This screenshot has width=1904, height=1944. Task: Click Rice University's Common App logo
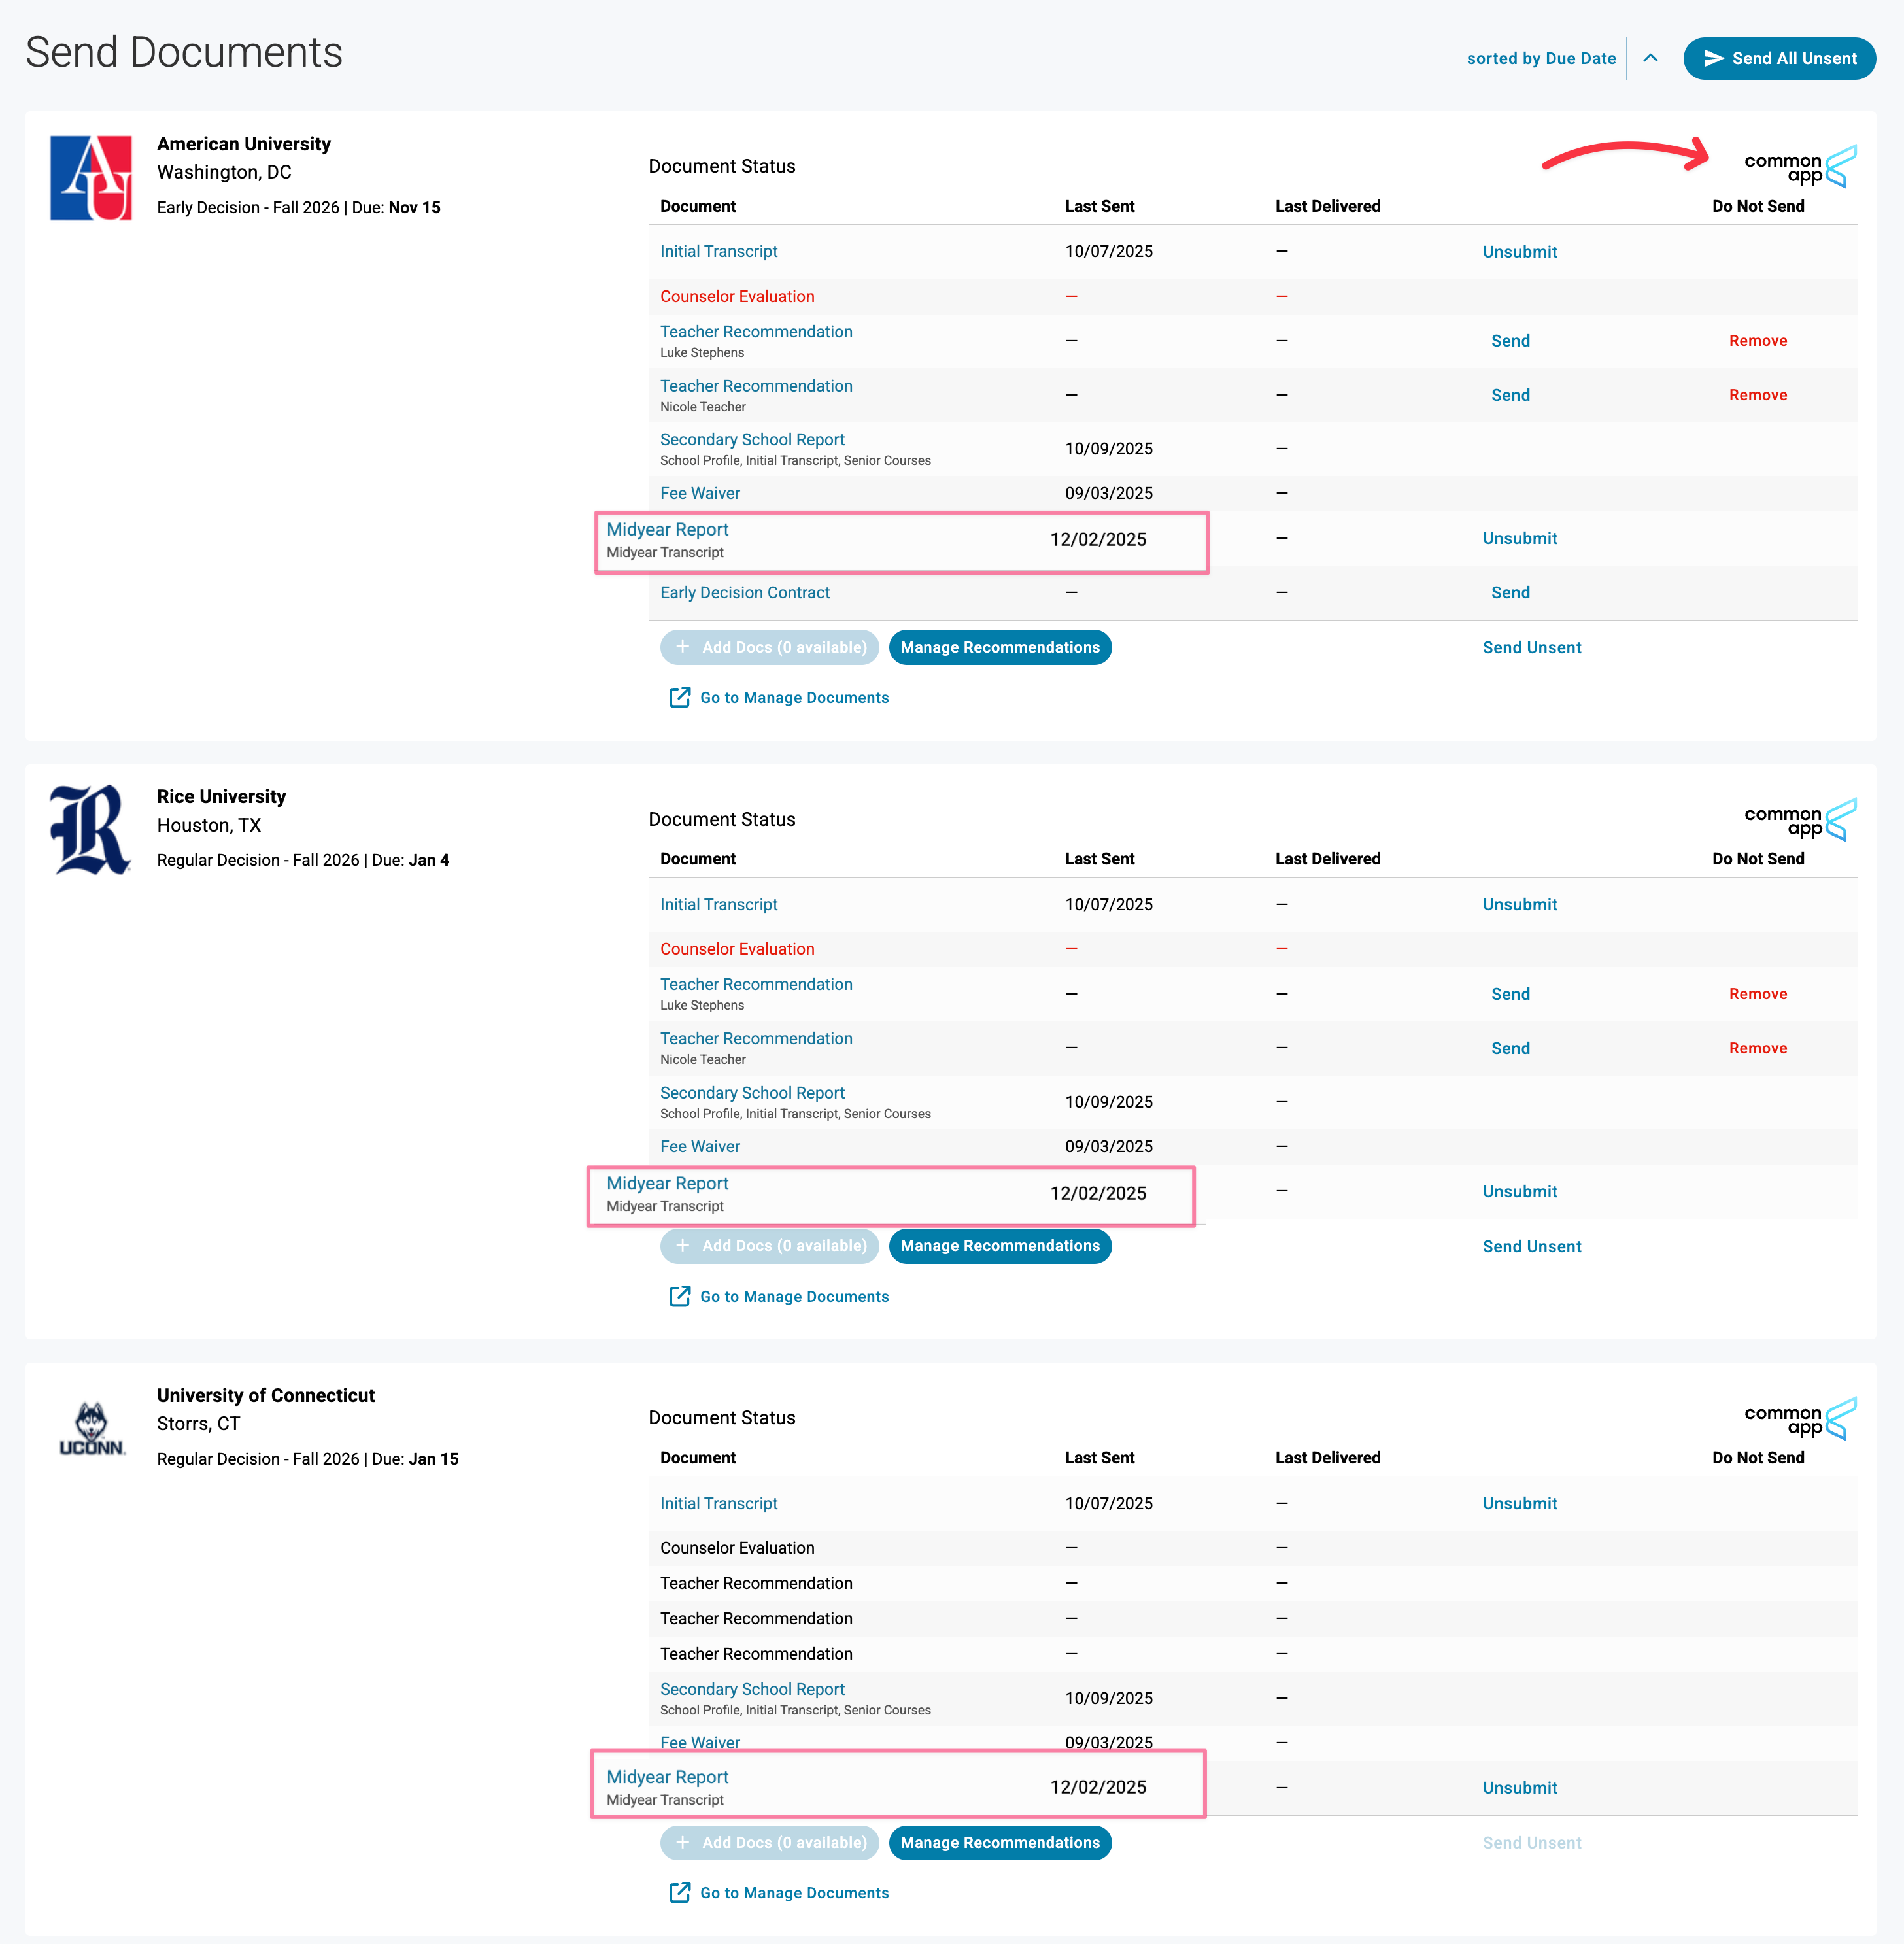pyautogui.click(x=1799, y=820)
